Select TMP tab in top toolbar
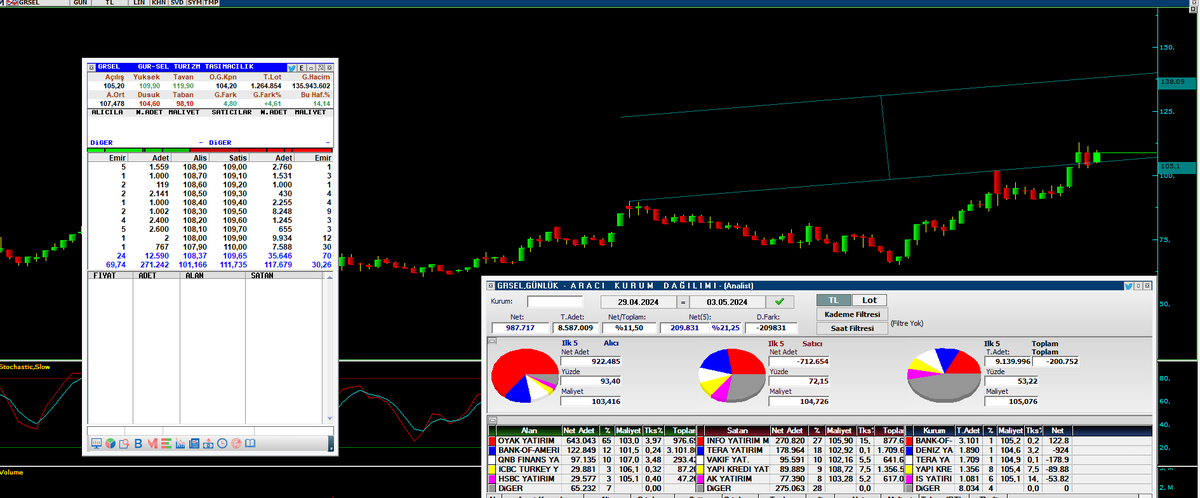1200x498 pixels. [x=211, y=3]
